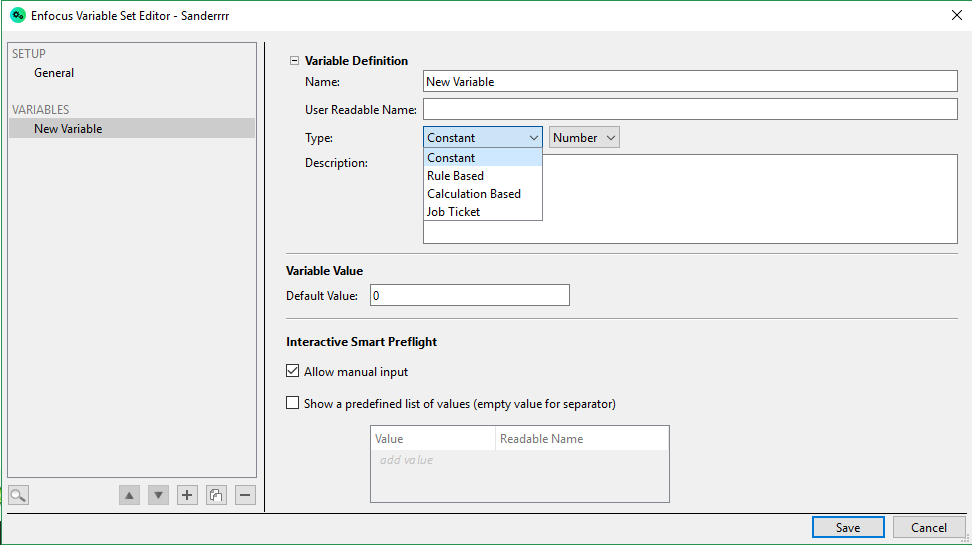Uncheck Allow manual input
This screenshot has height=545, width=972.
point(293,372)
